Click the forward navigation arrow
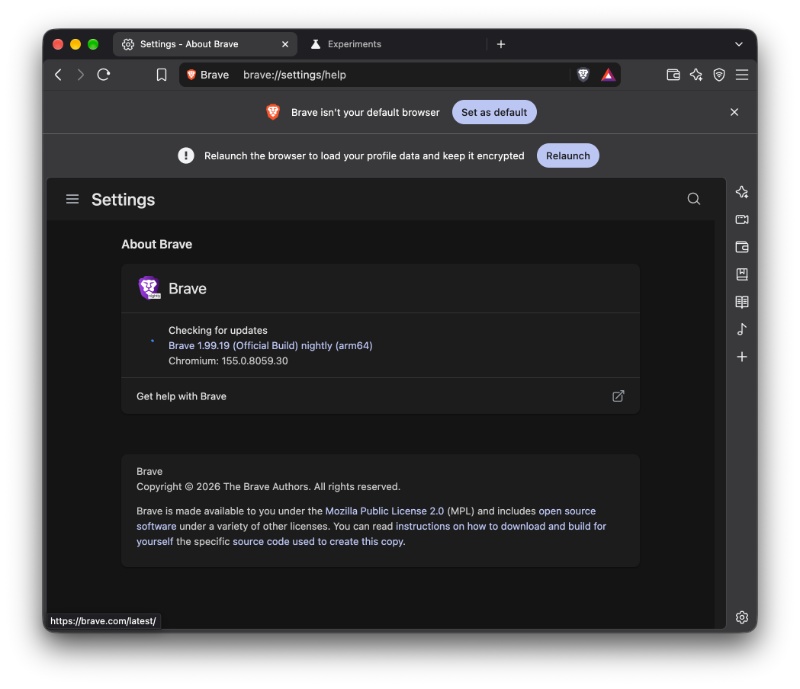This screenshot has height=689, width=800. point(81,75)
